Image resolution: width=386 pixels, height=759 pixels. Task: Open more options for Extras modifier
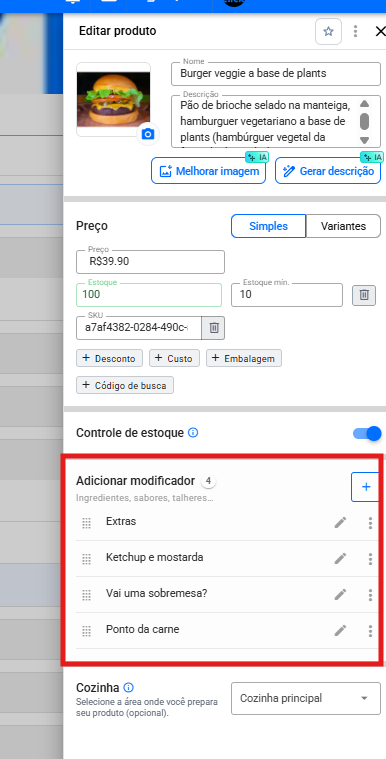pyautogui.click(x=370, y=523)
